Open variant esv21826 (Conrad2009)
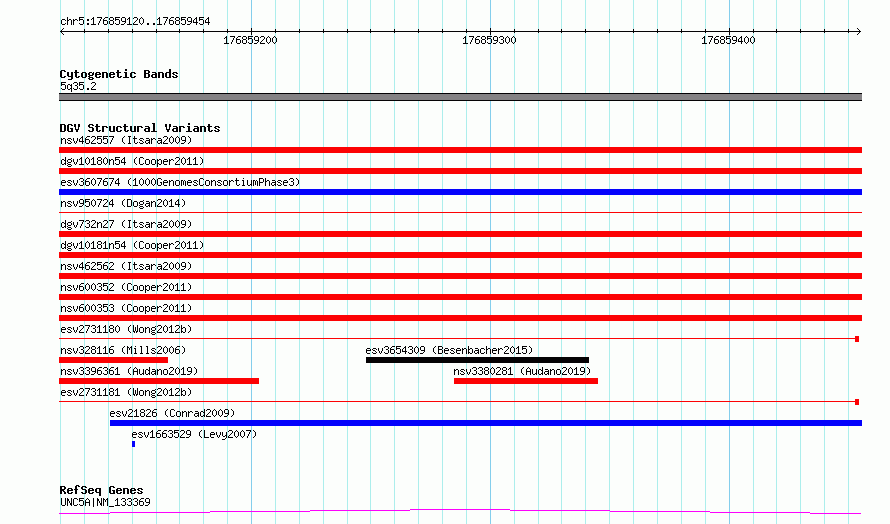Screen dimensions: 890x524 click(172, 413)
